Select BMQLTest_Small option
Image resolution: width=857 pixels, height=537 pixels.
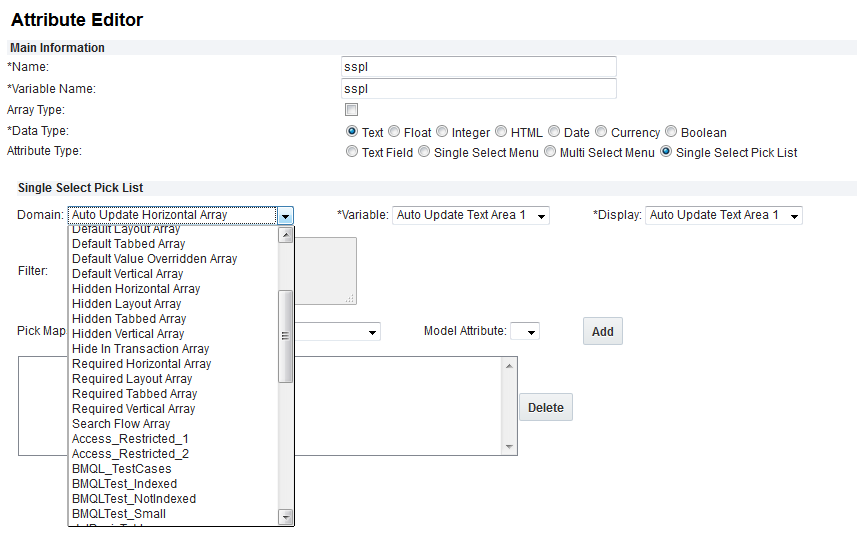tap(173, 514)
